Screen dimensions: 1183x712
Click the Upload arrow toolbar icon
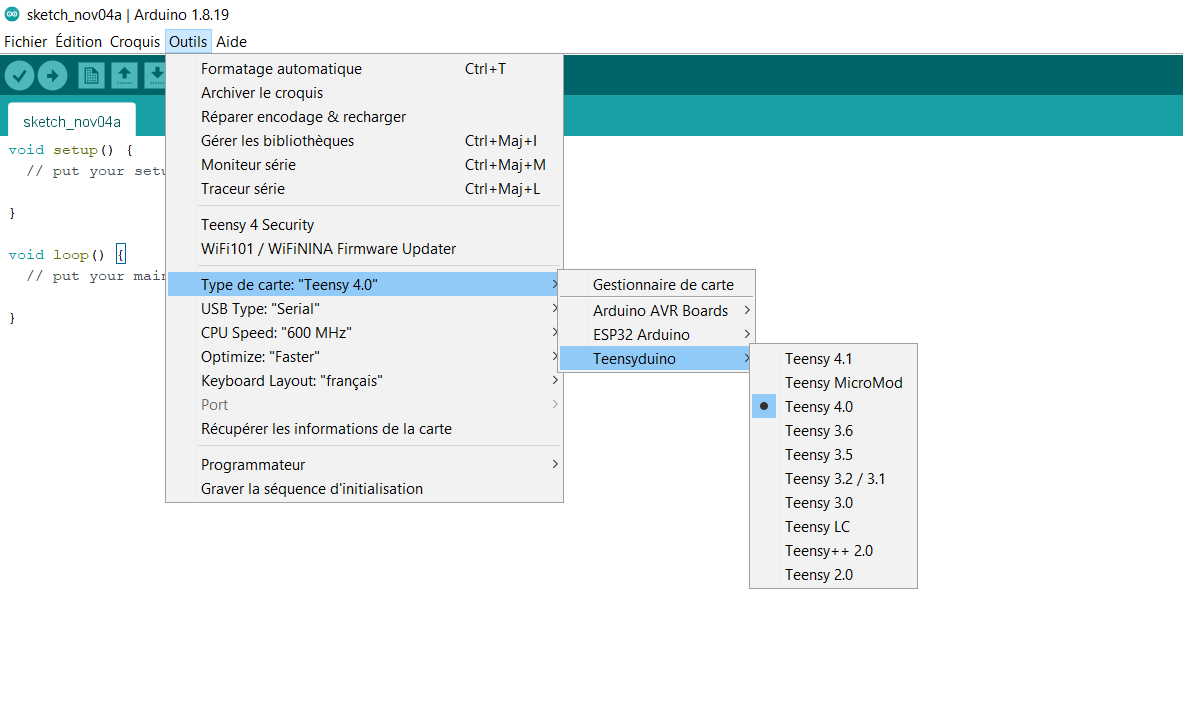coord(53,75)
